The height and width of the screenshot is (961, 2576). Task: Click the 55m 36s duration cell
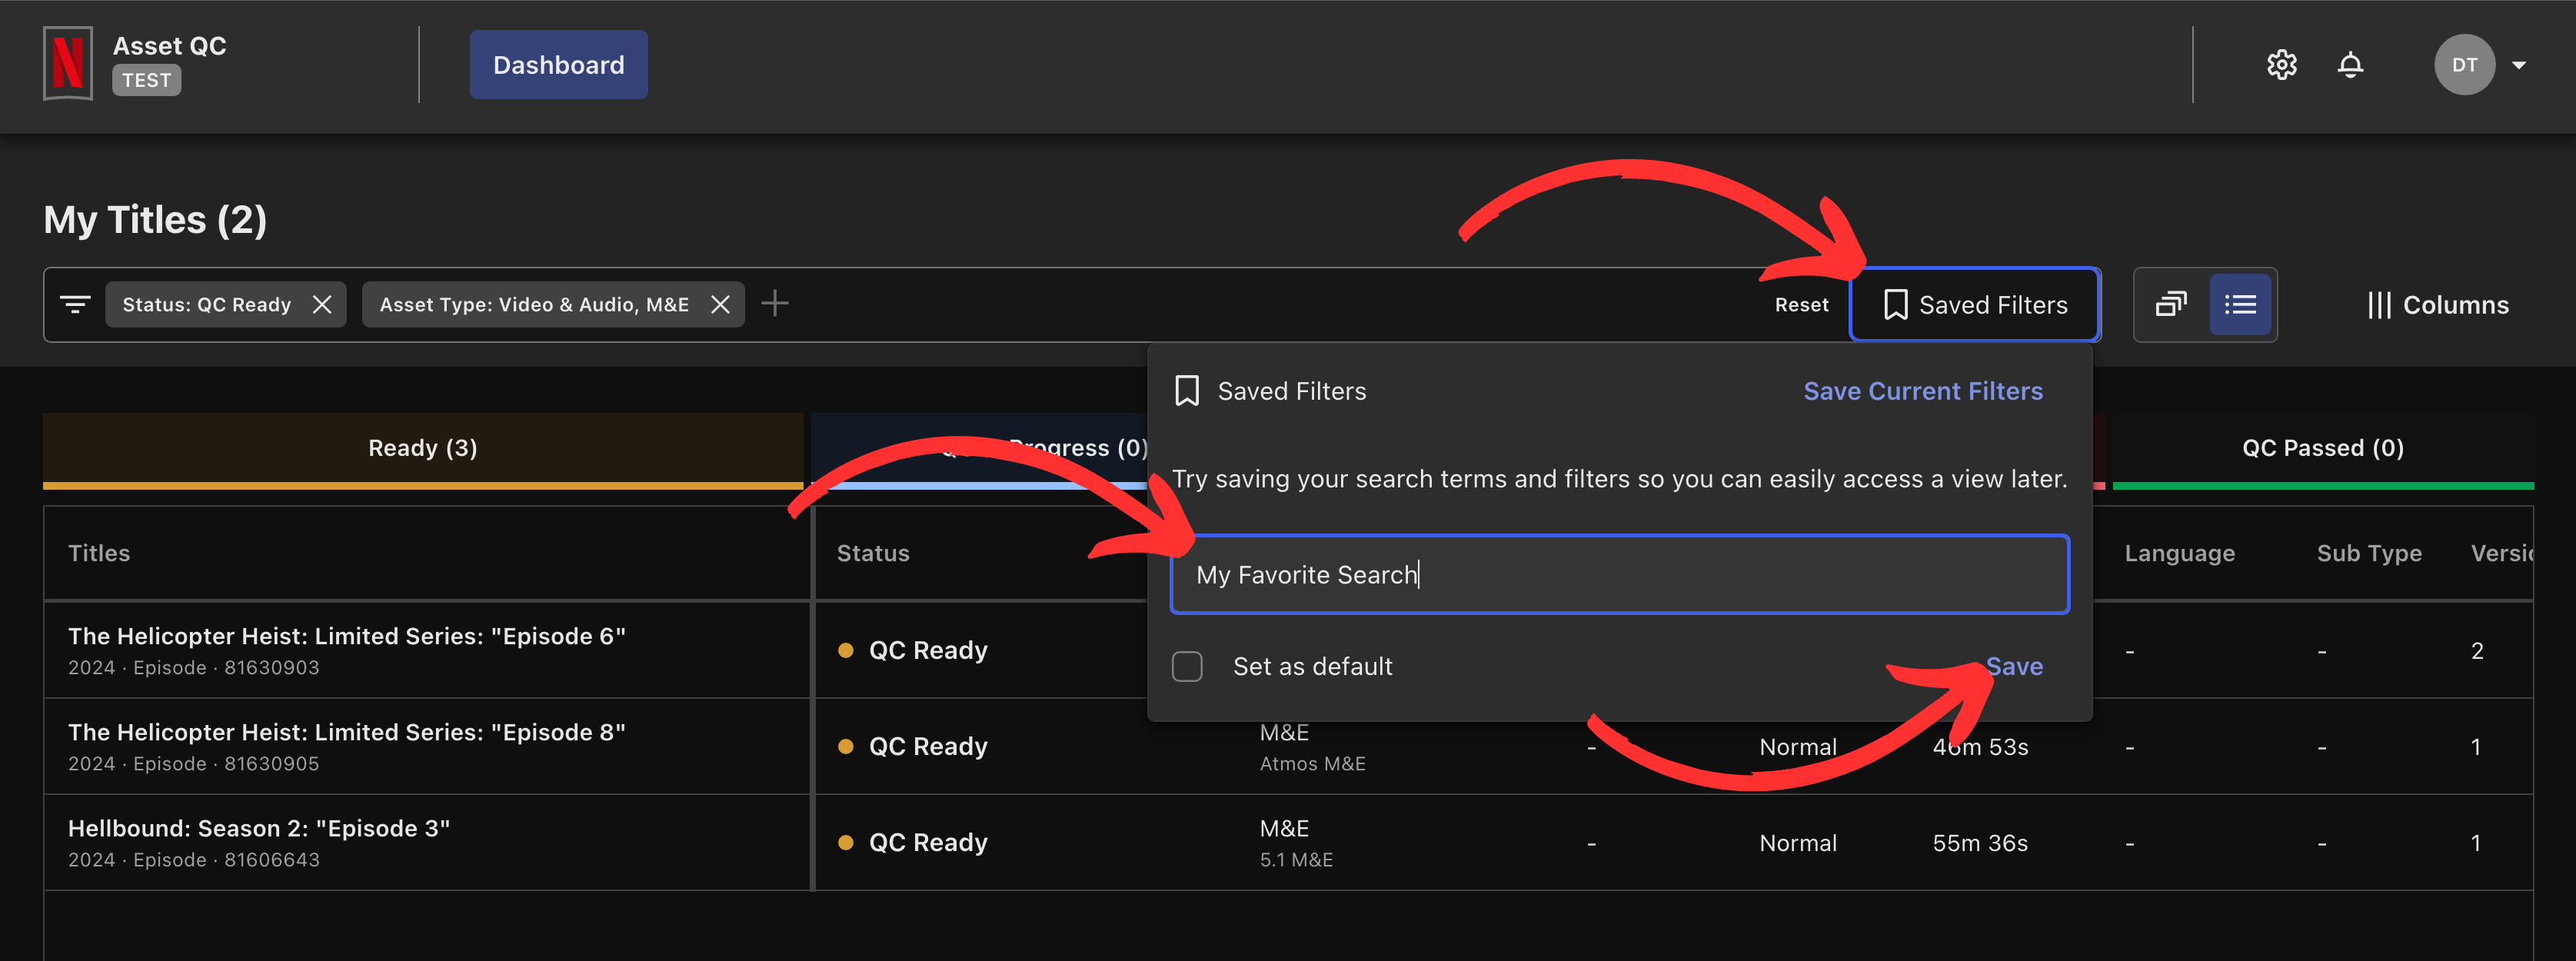tap(1980, 843)
